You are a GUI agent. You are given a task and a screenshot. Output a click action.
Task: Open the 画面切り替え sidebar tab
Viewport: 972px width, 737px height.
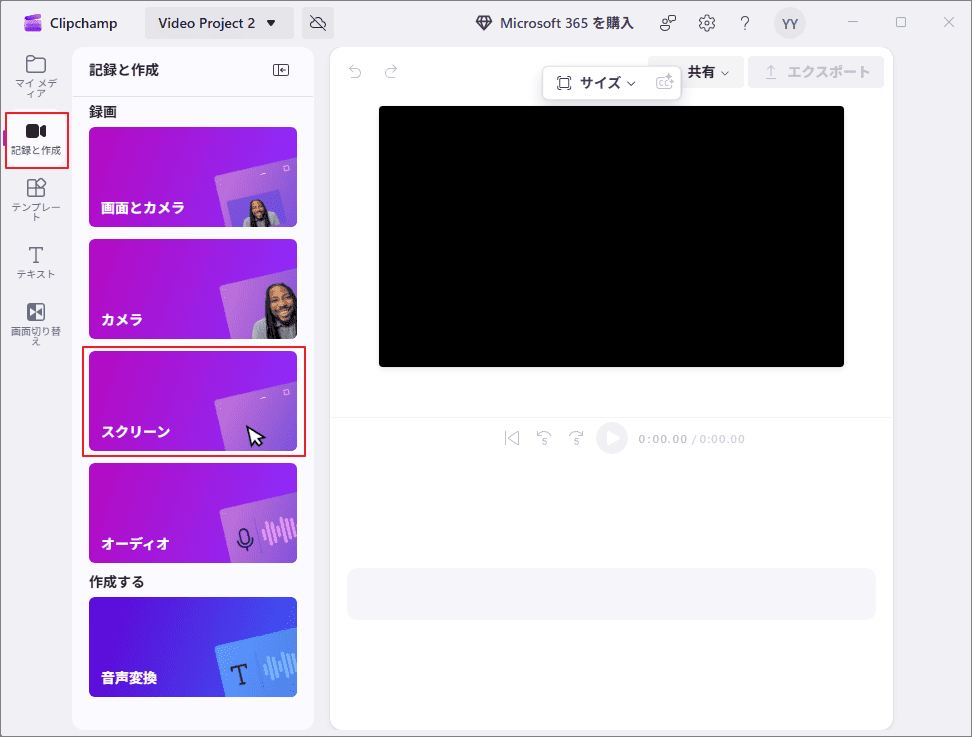[36, 323]
